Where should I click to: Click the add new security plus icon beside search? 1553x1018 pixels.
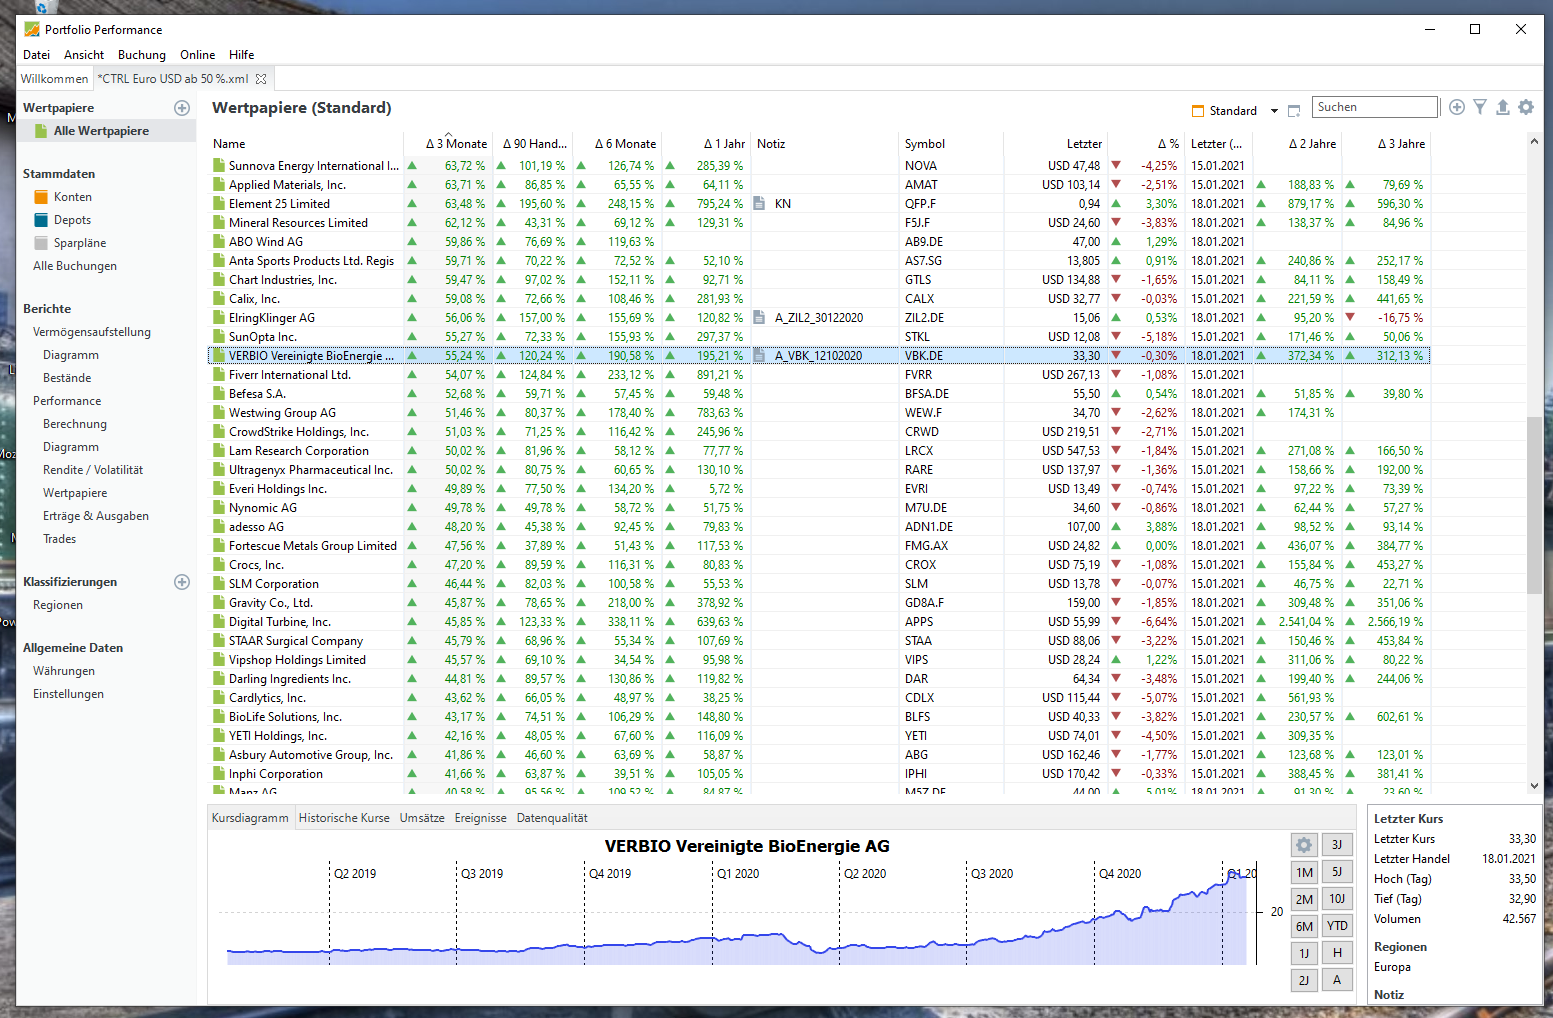(1457, 107)
